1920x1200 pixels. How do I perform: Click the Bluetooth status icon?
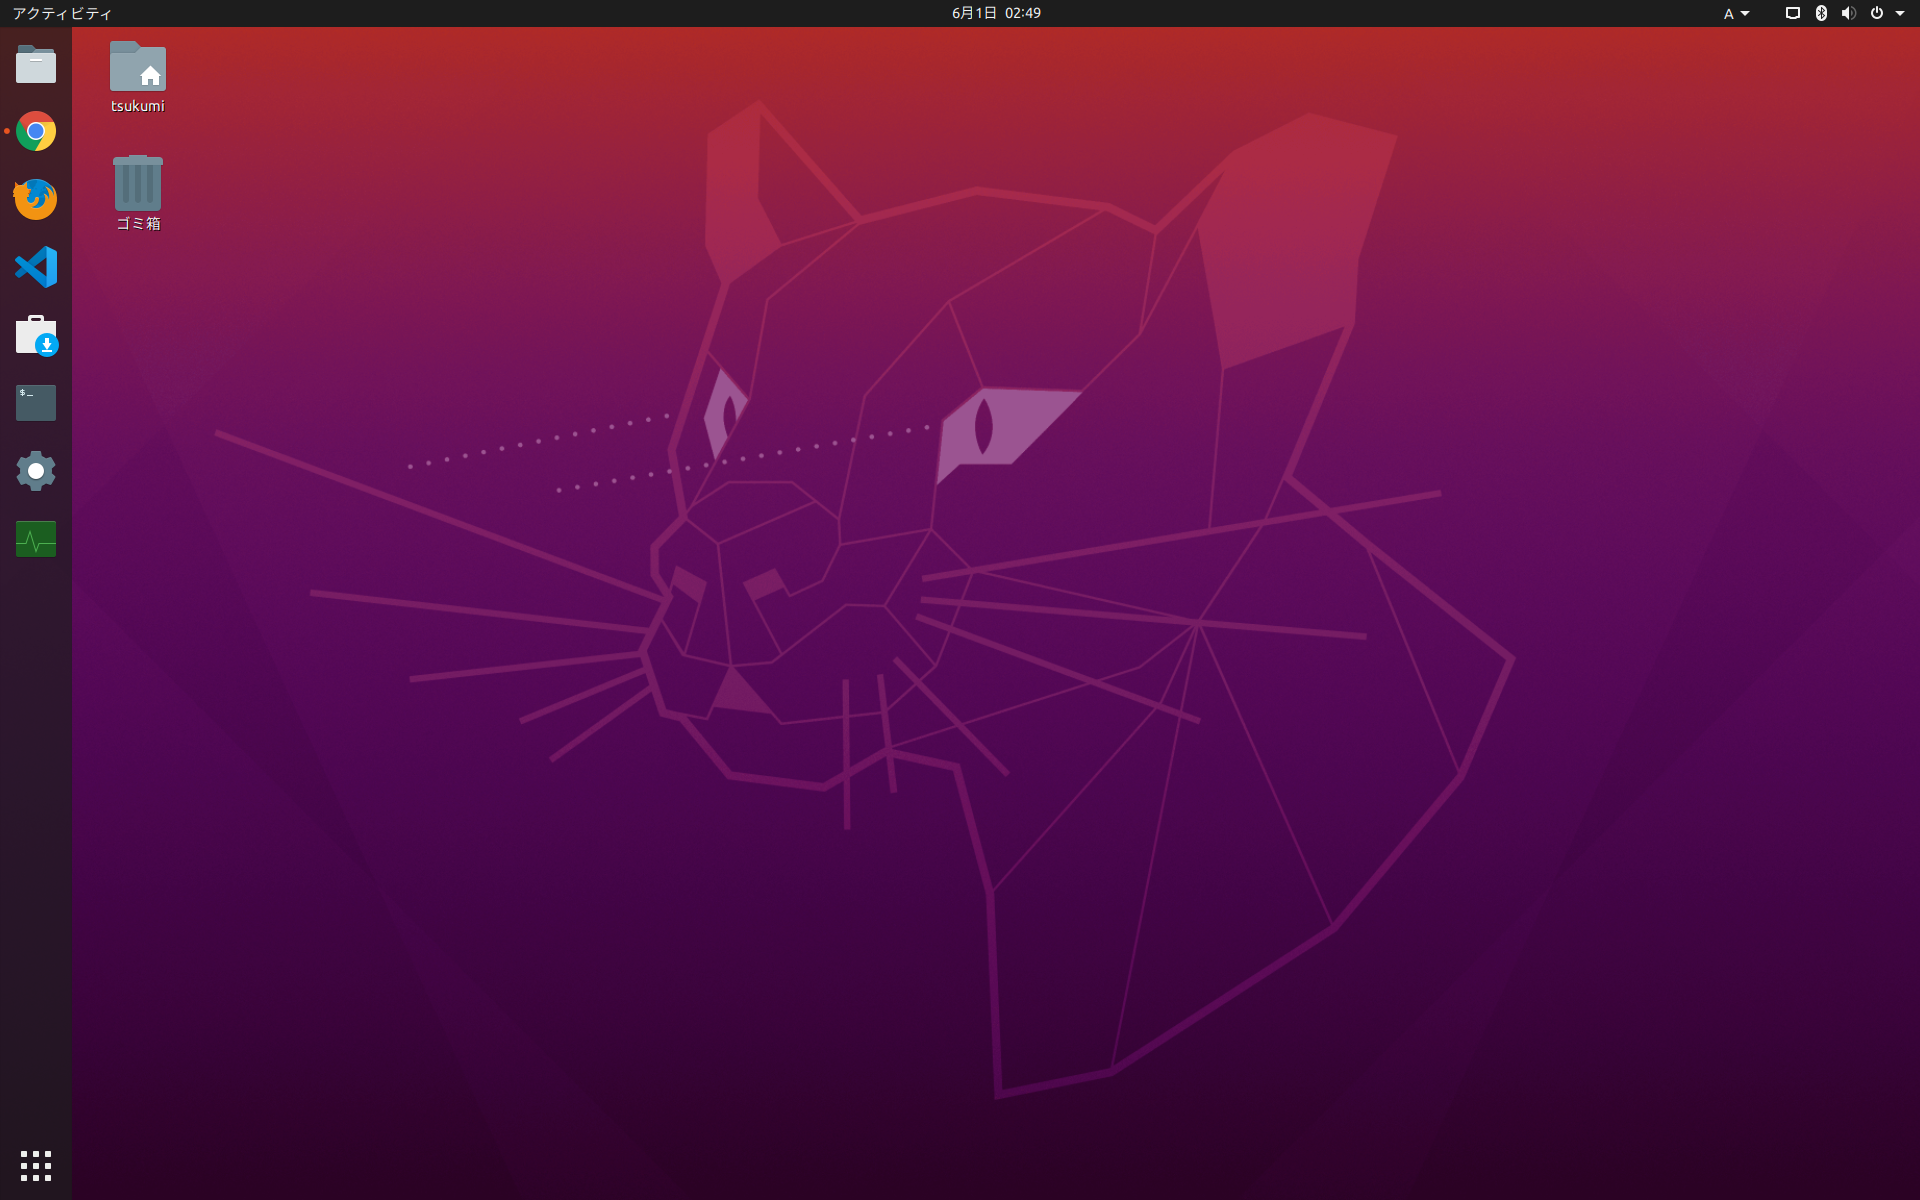1821,13
